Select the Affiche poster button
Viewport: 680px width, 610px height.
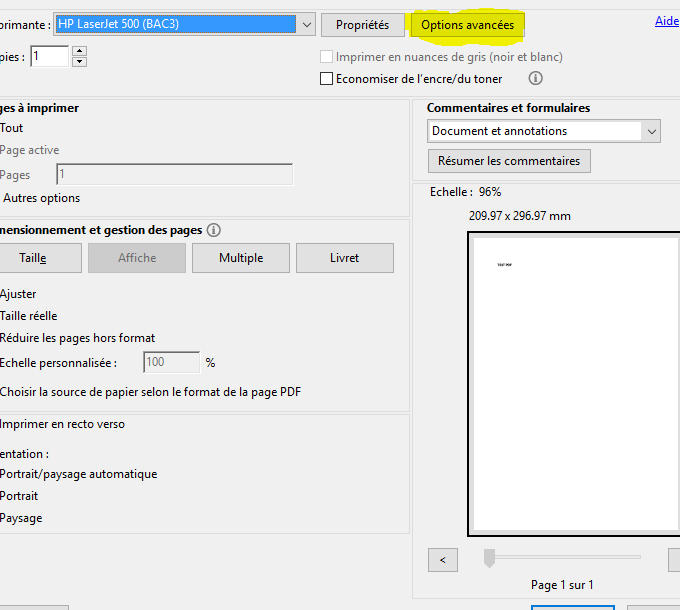pyautogui.click(x=137, y=258)
